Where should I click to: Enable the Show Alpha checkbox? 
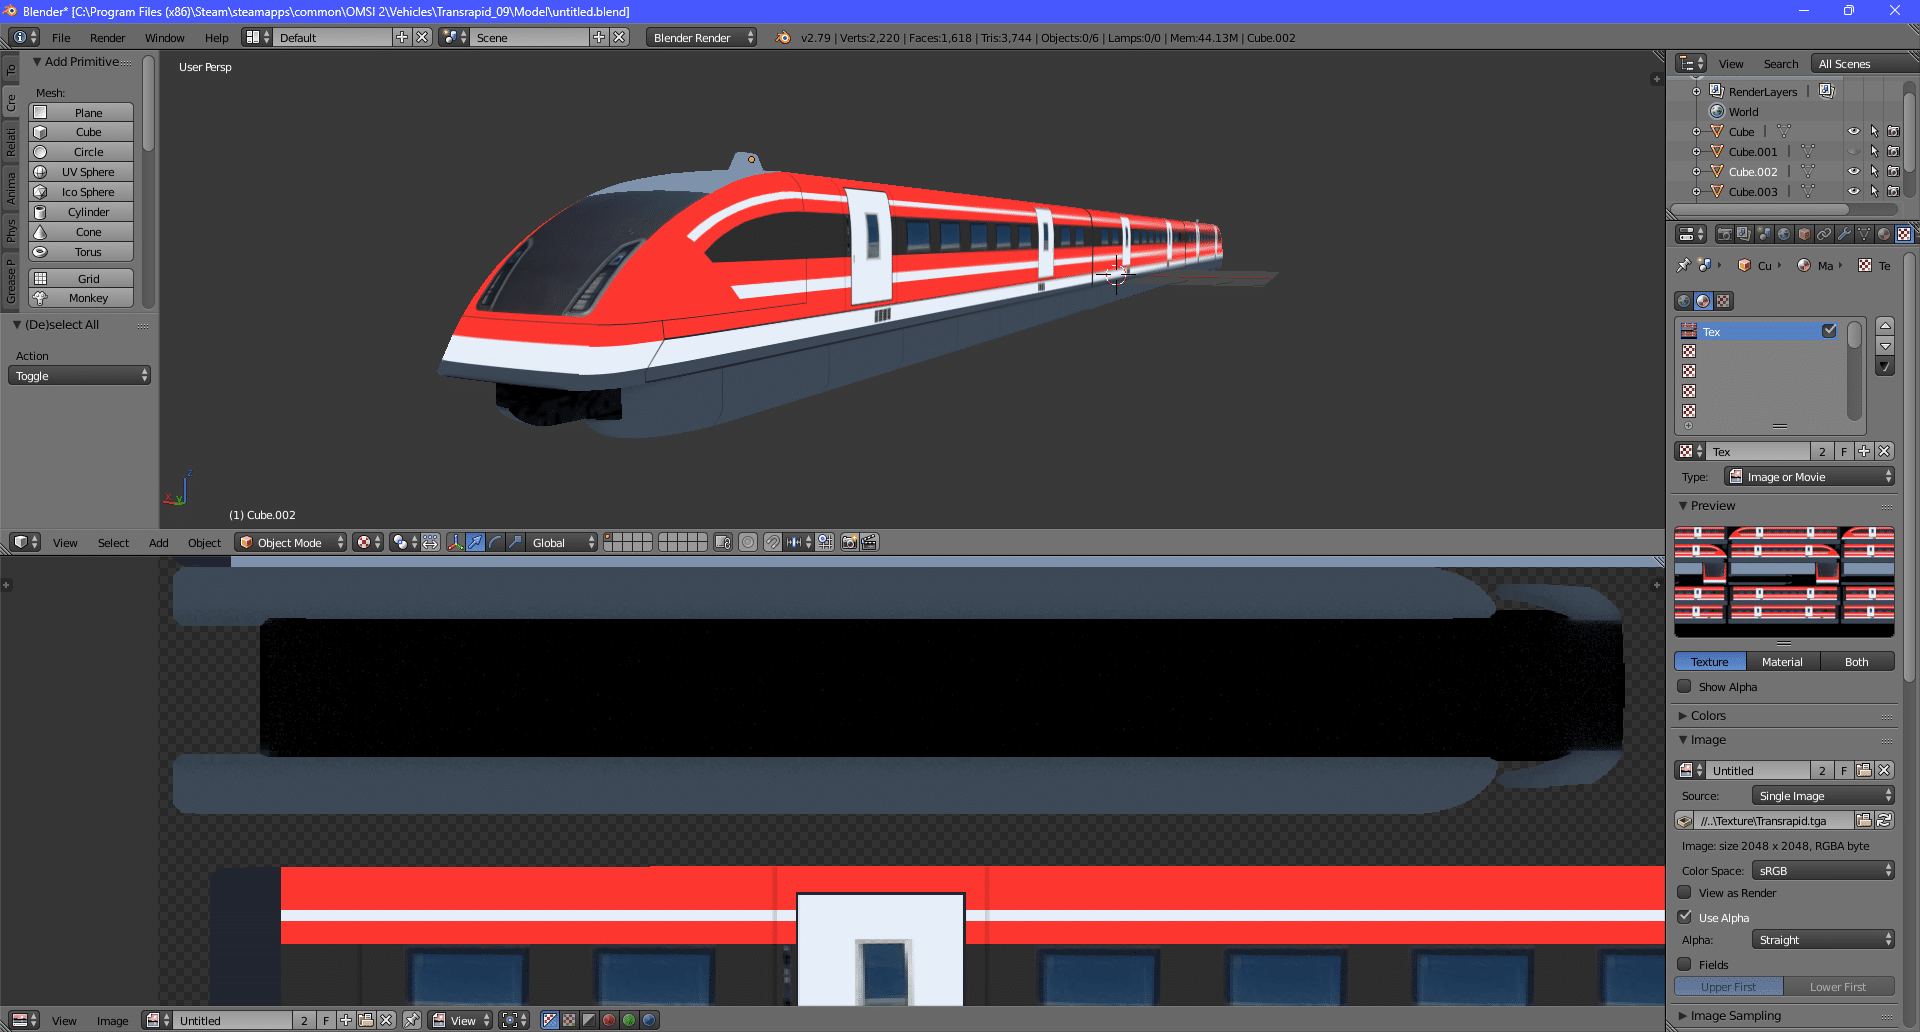pos(1685,687)
